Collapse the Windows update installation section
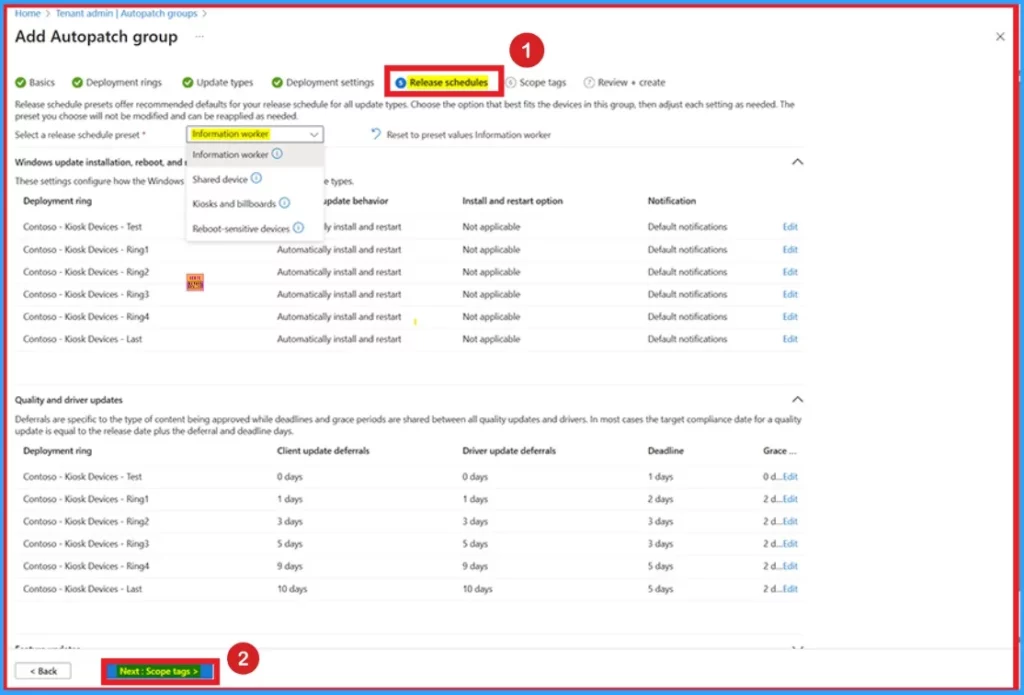The width and height of the screenshot is (1024, 695). (x=797, y=161)
